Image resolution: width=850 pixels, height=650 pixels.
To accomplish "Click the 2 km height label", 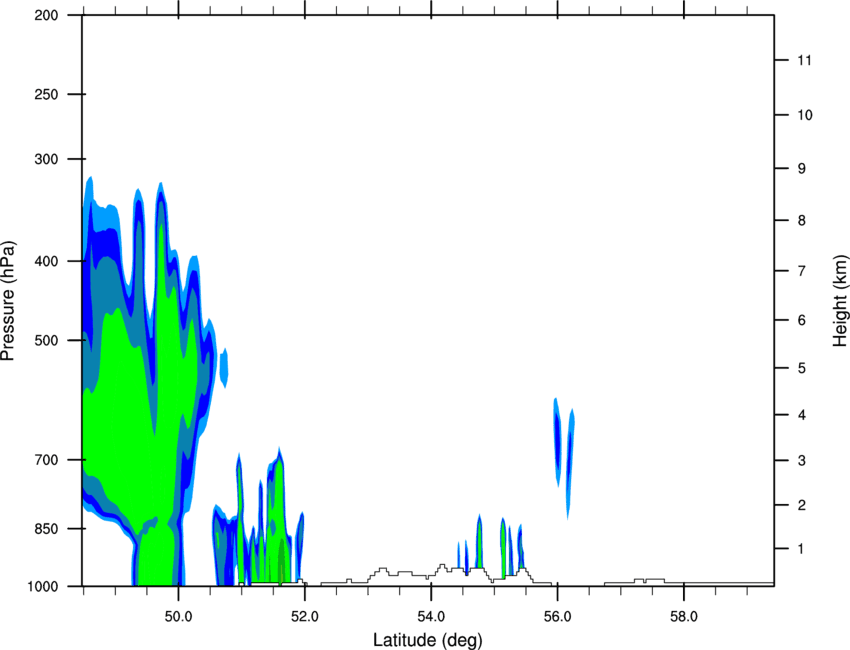I will 802,505.
